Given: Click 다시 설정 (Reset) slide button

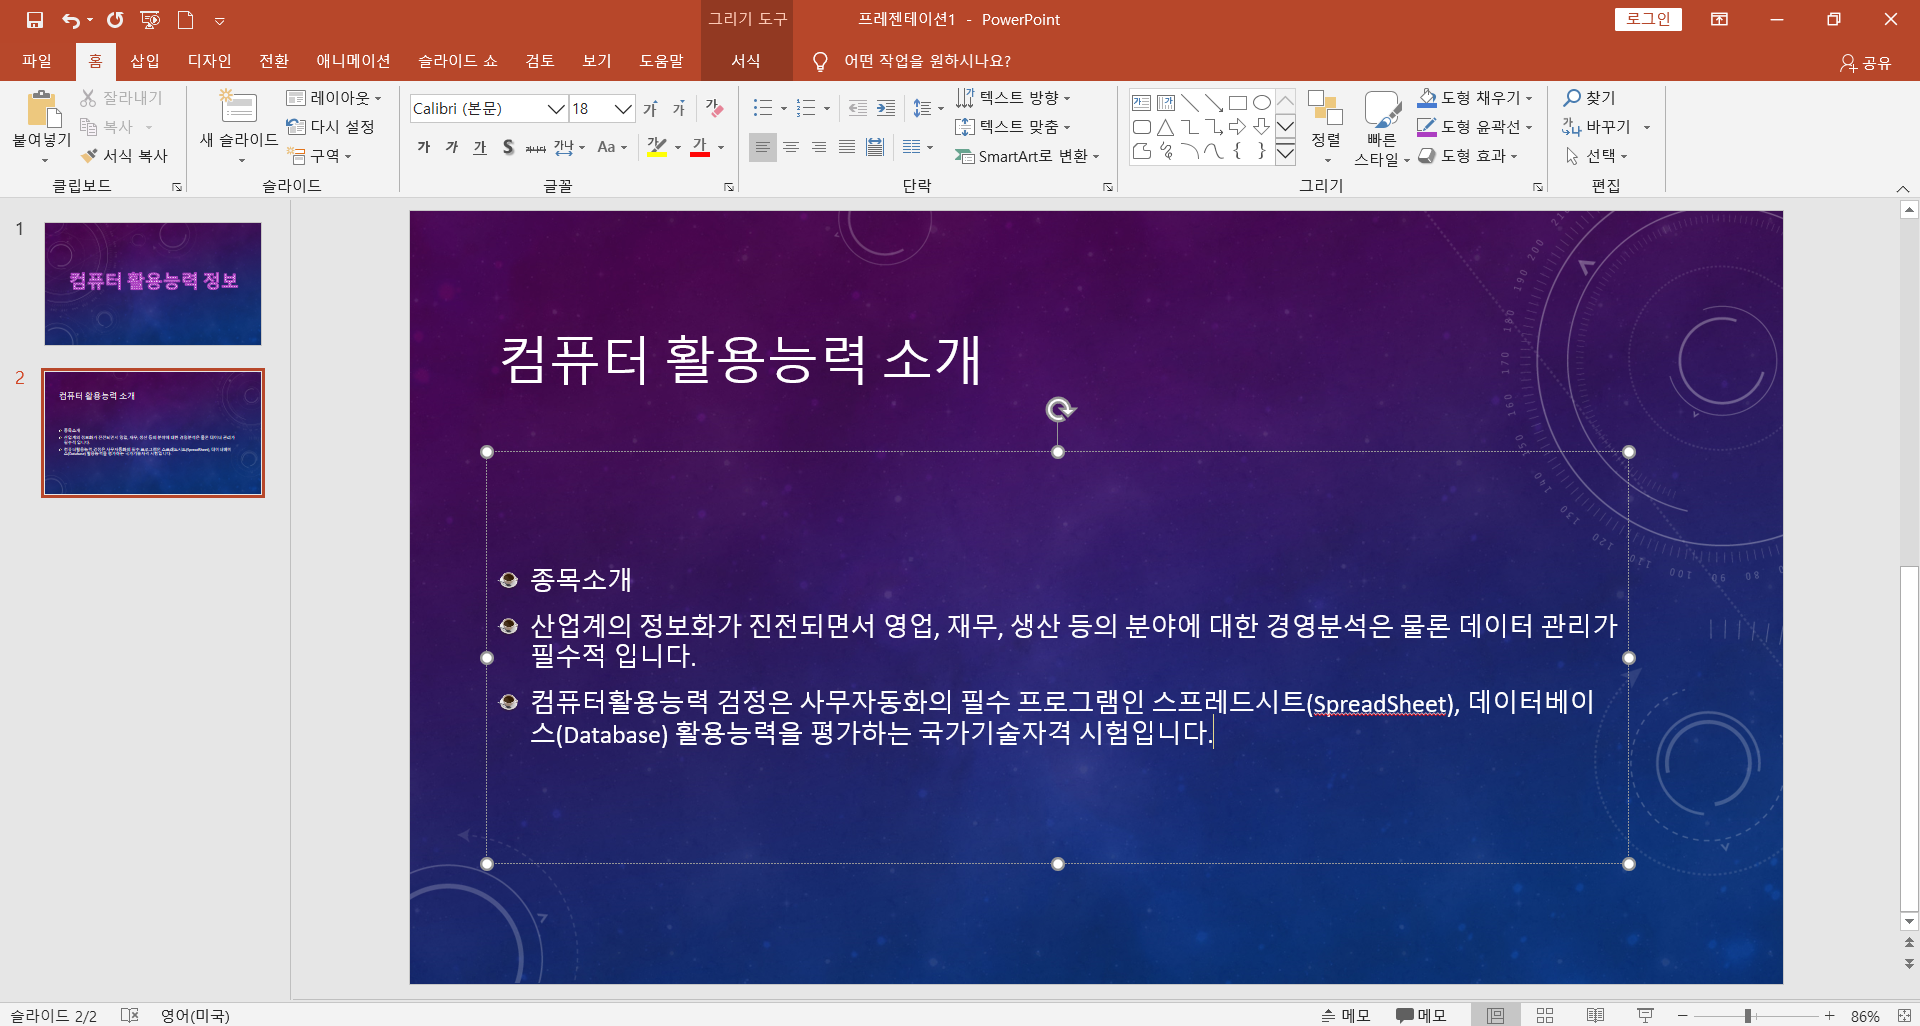Looking at the screenshot, I should [x=330, y=127].
